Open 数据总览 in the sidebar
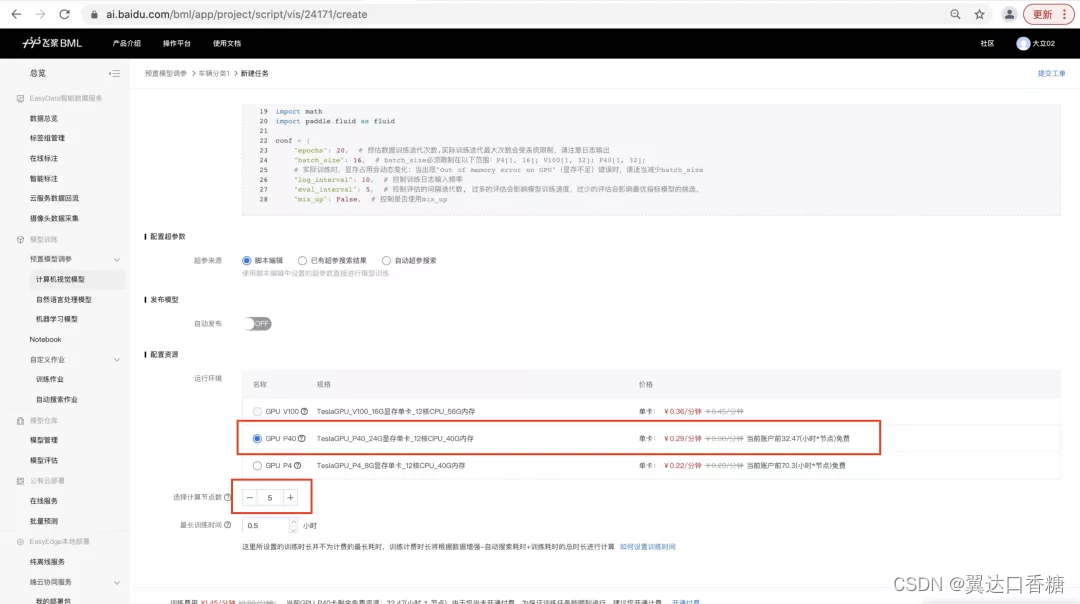Screen dimensions: 1080x604 click(43, 118)
